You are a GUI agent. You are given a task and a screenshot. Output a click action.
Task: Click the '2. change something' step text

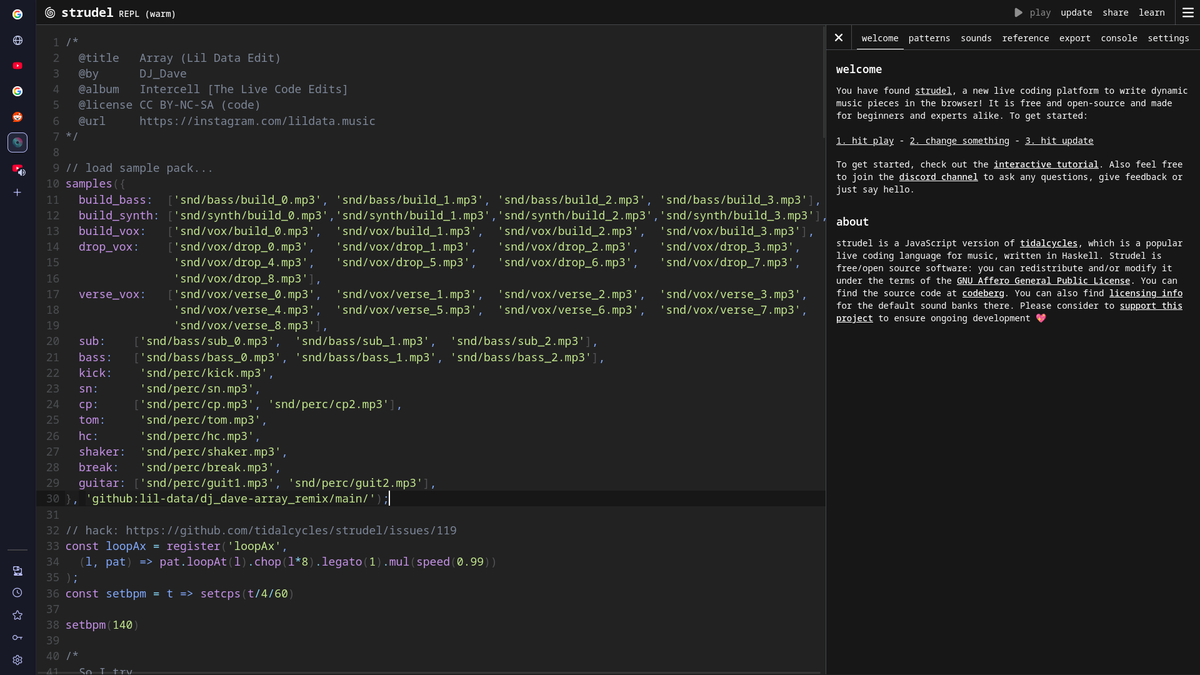(x=959, y=141)
